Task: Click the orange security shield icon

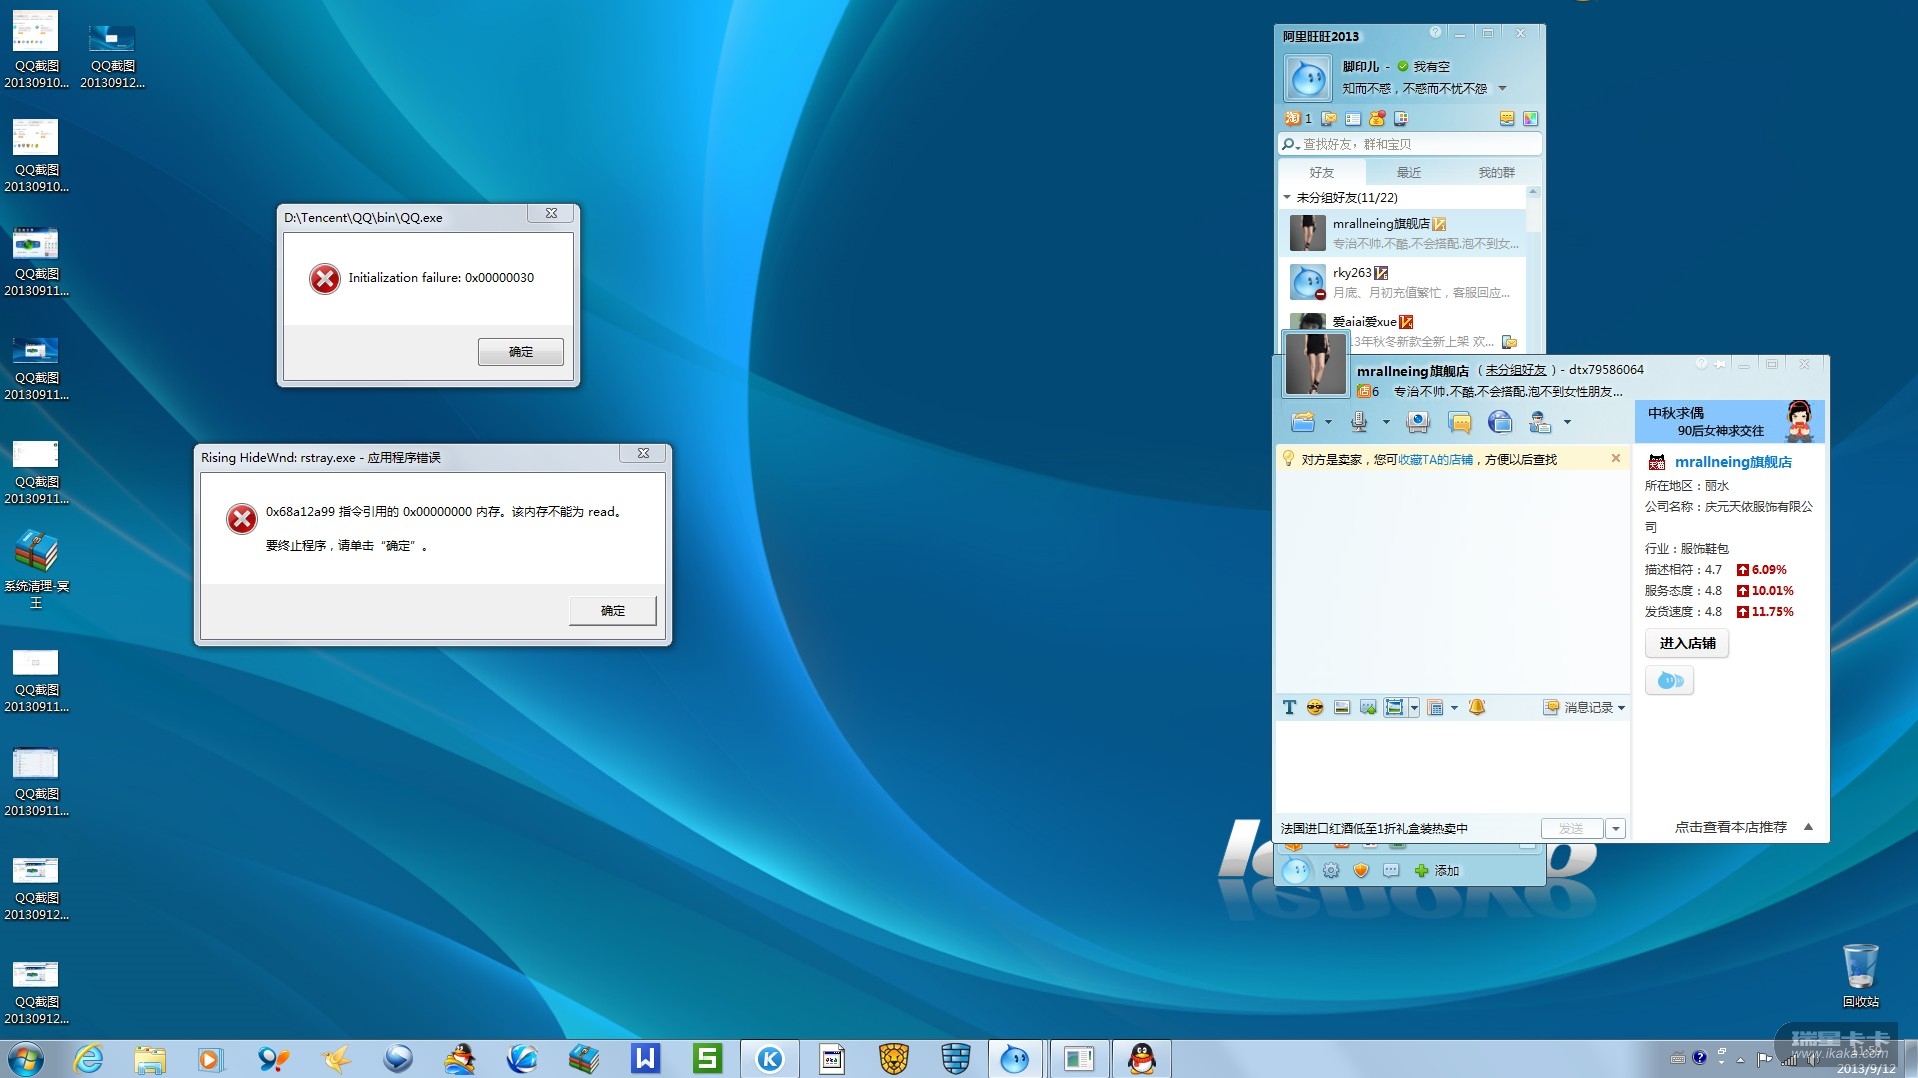Action: (x=1360, y=871)
